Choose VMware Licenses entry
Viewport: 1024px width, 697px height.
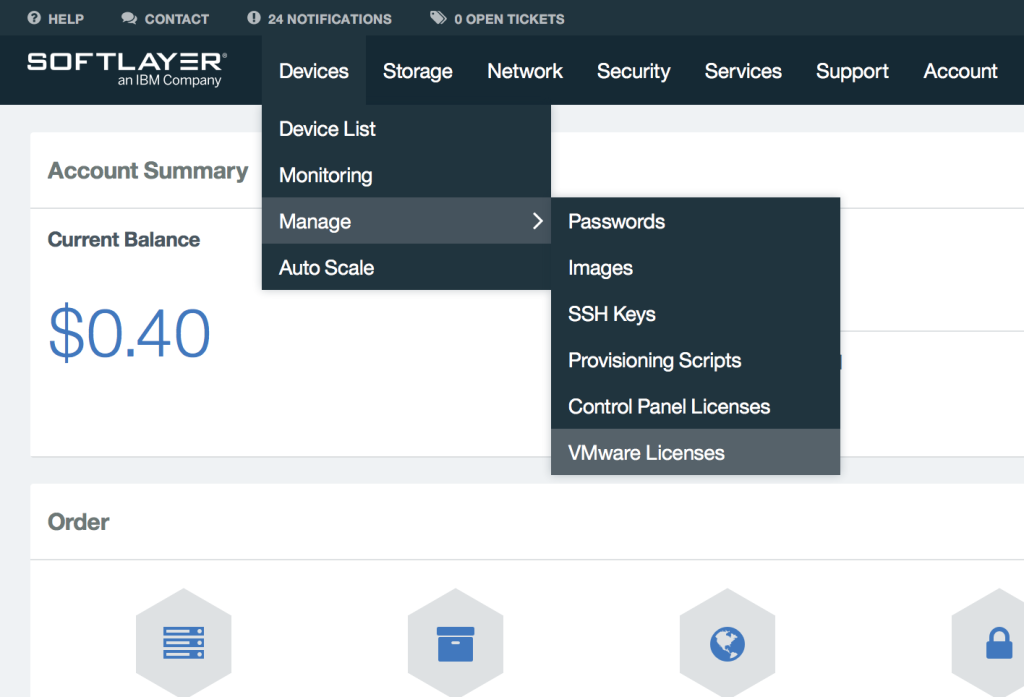(696, 452)
